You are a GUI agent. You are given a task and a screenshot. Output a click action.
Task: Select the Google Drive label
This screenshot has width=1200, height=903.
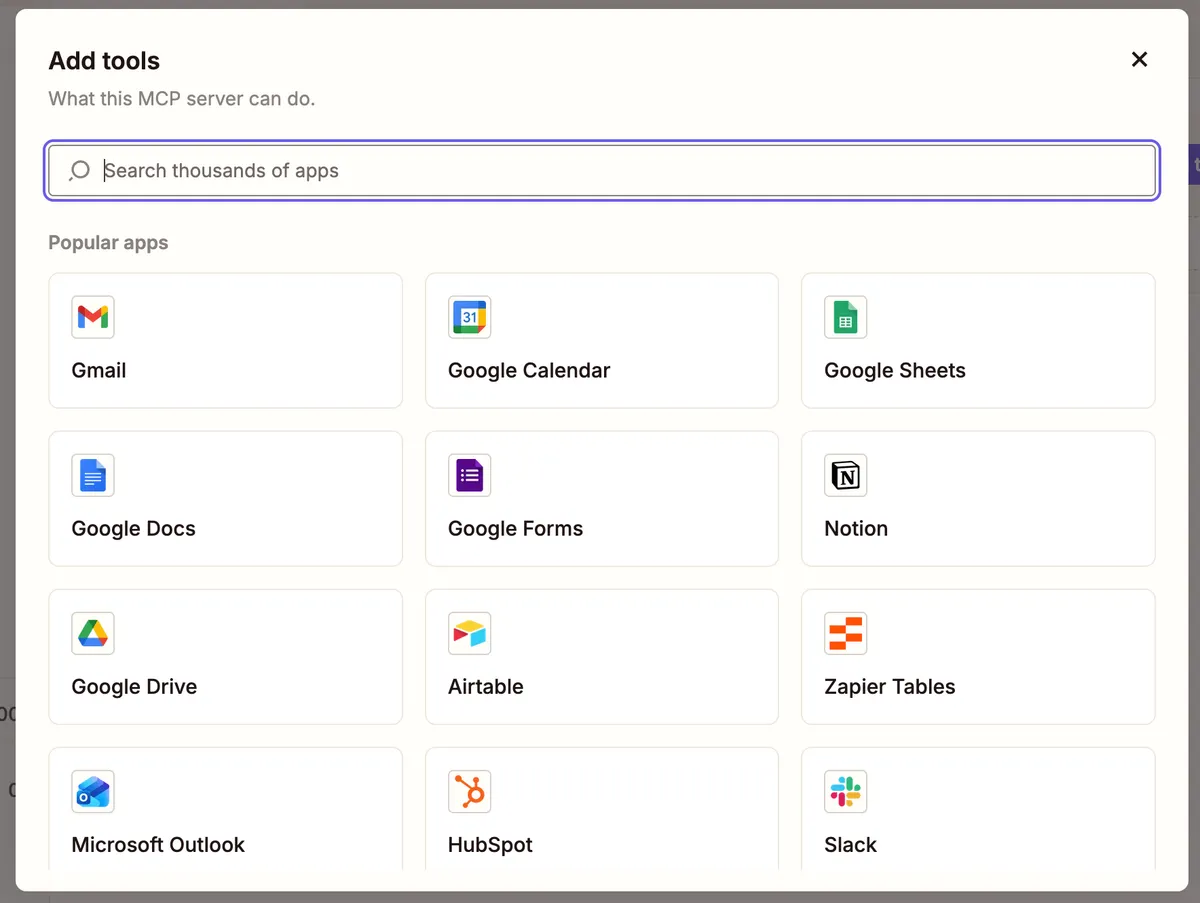(134, 686)
